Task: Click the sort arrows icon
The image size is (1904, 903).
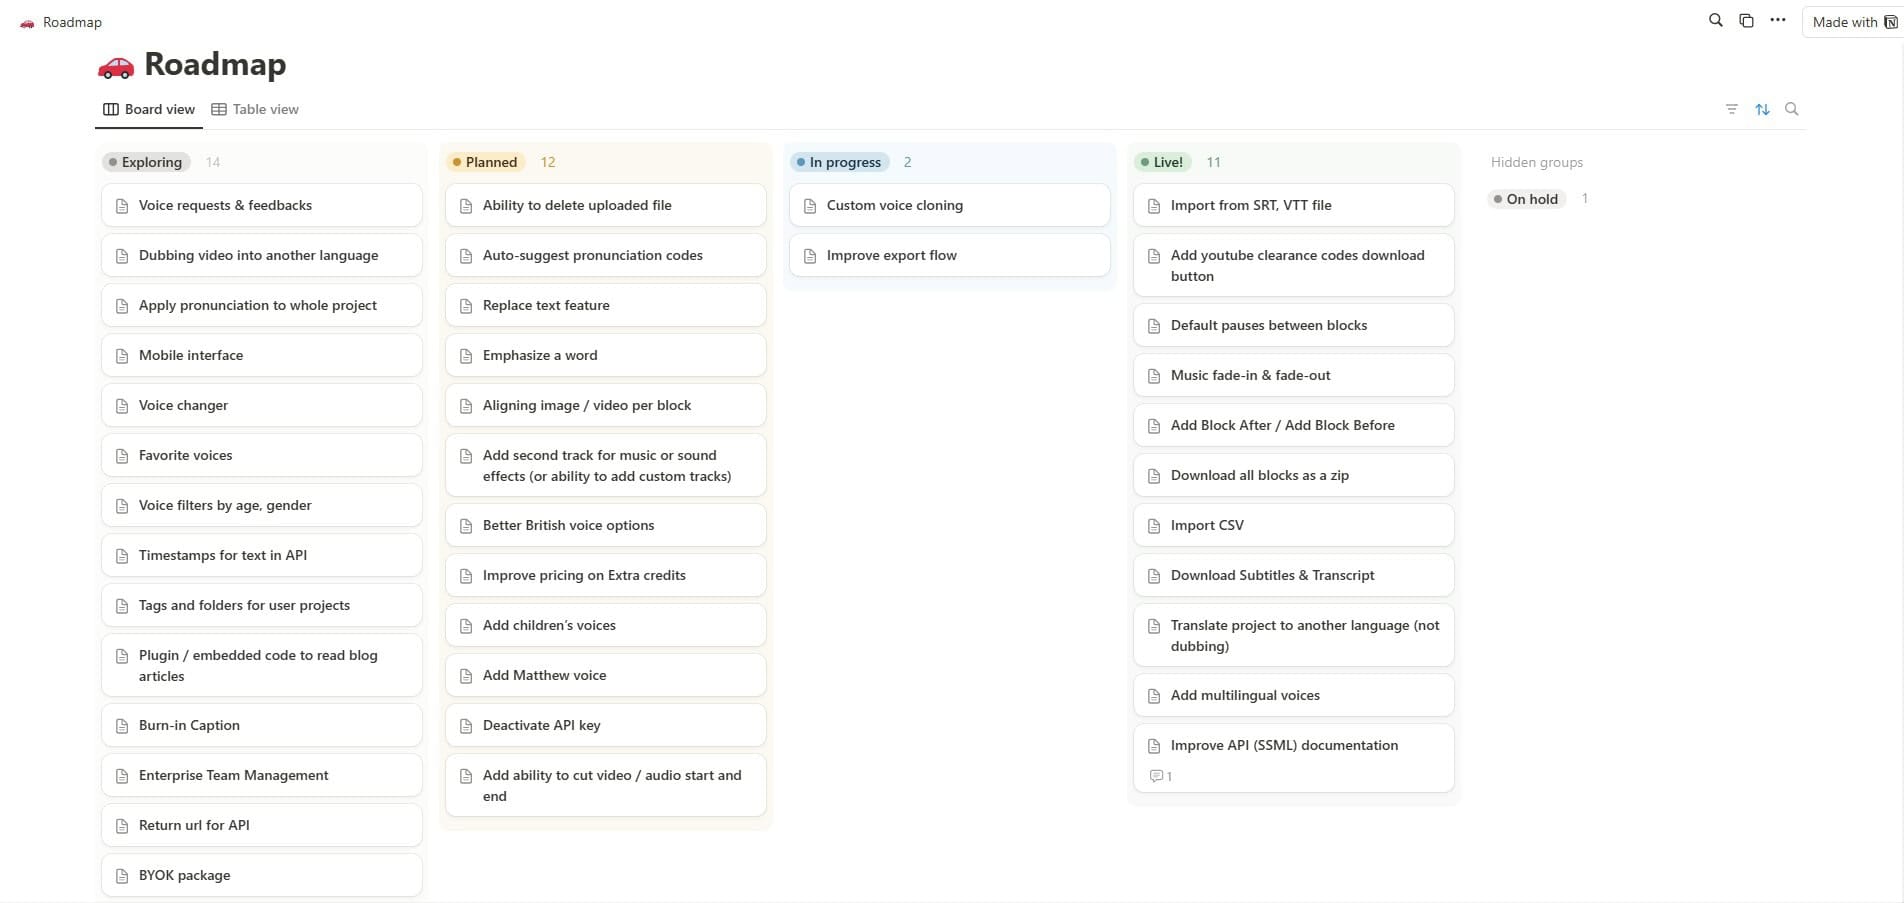Action: click(1762, 109)
